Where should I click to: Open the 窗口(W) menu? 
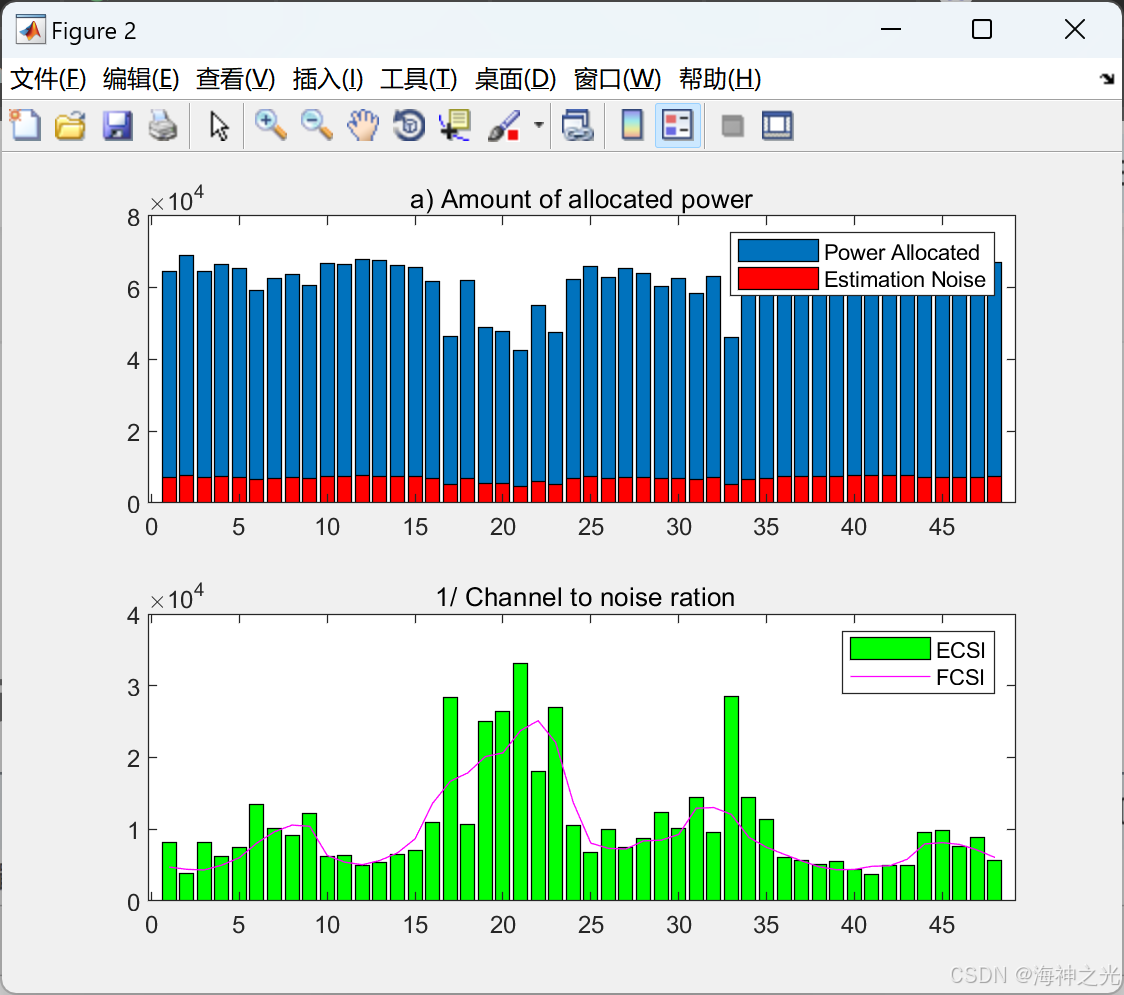pos(617,79)
